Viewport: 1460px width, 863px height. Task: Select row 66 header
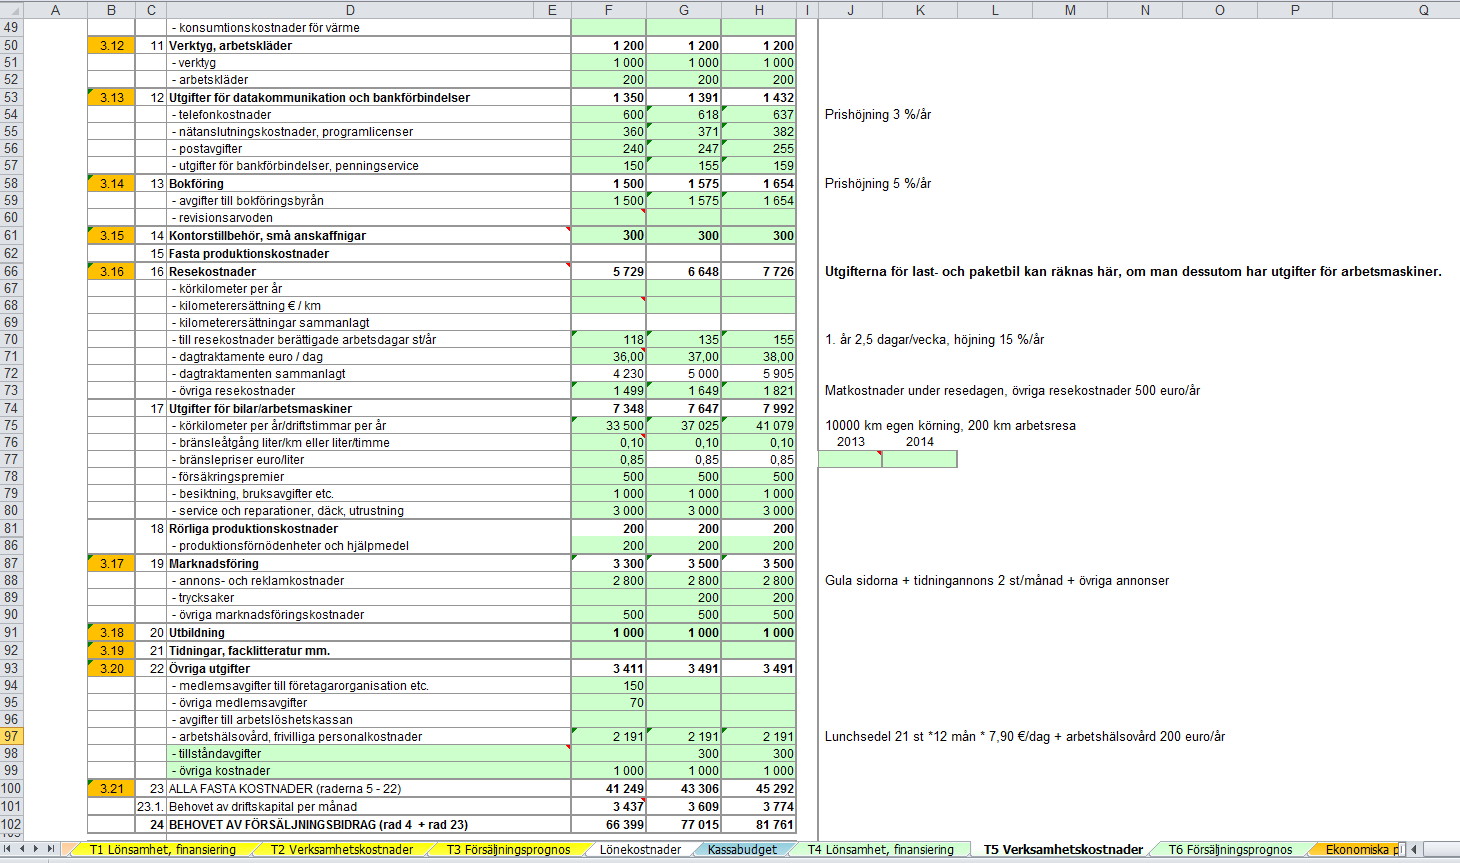pos(11,271)
